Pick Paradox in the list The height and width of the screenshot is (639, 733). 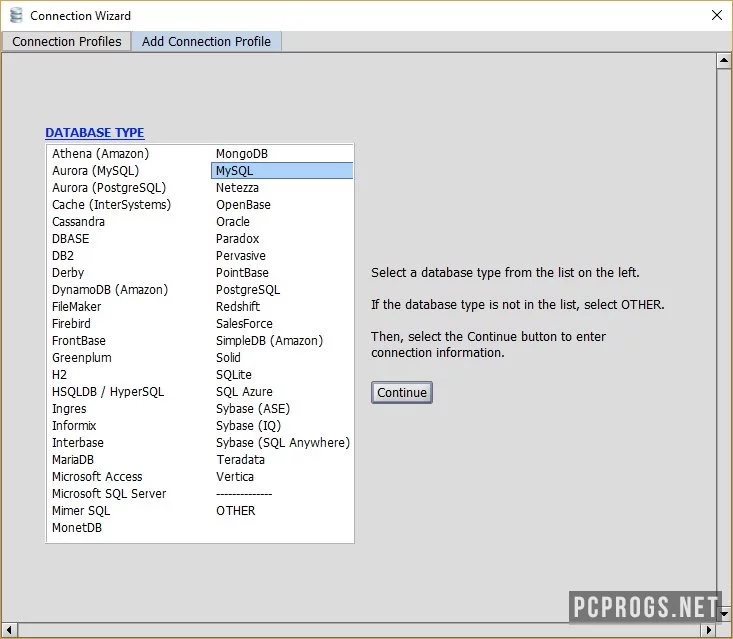click(x=237, y=239)
